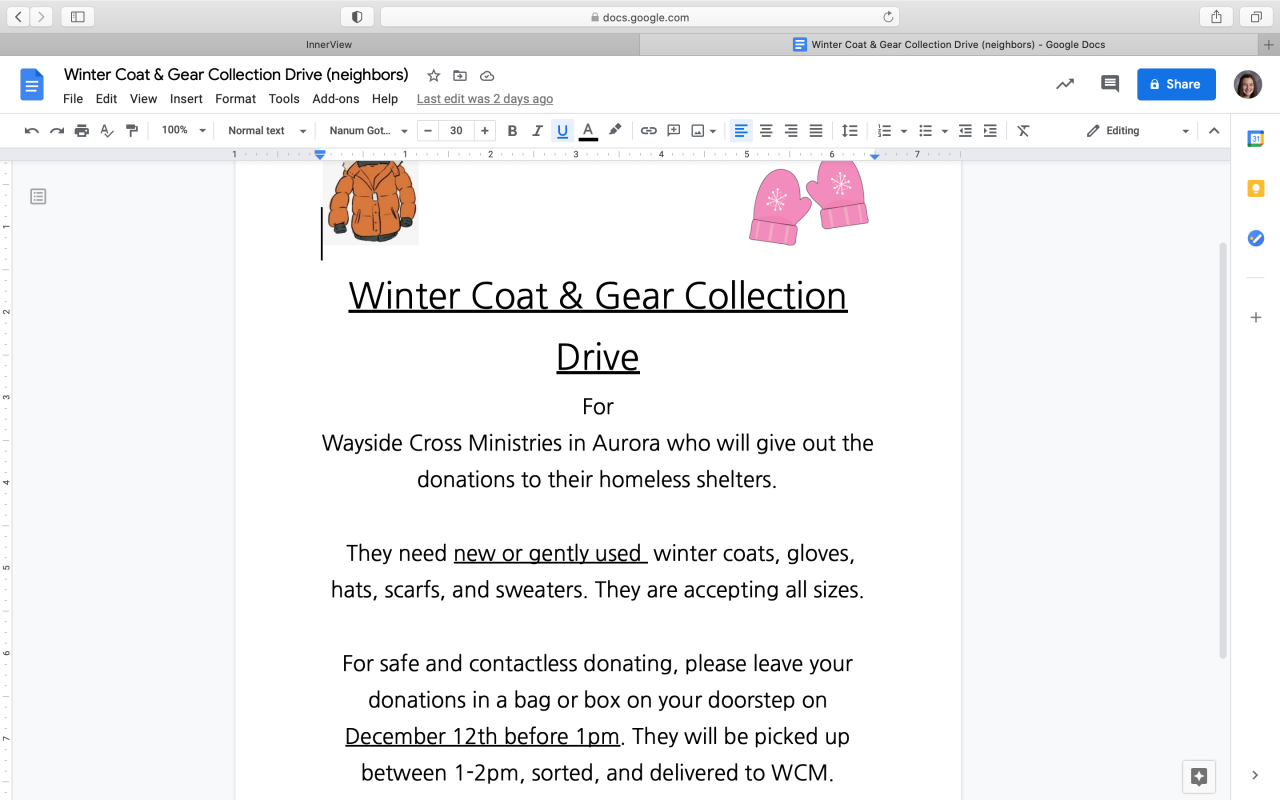This screenshot has width=1280, height=800.
Task: Open the Edit menu
Action: (x=106, y=99)
